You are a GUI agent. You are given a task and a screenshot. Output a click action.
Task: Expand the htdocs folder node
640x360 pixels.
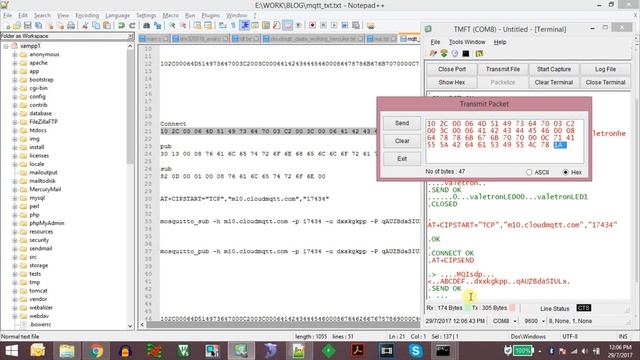[x=15, y=130]
